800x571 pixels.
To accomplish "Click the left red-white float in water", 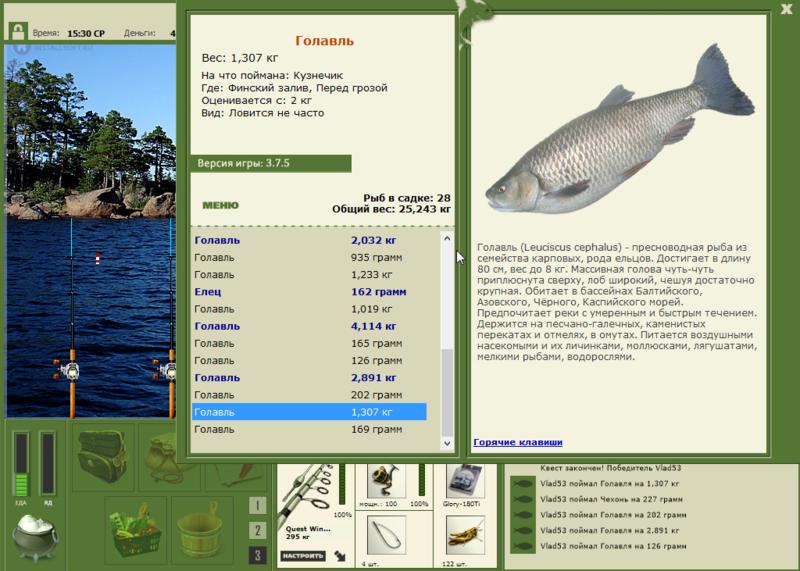I will tap(98, 258).
